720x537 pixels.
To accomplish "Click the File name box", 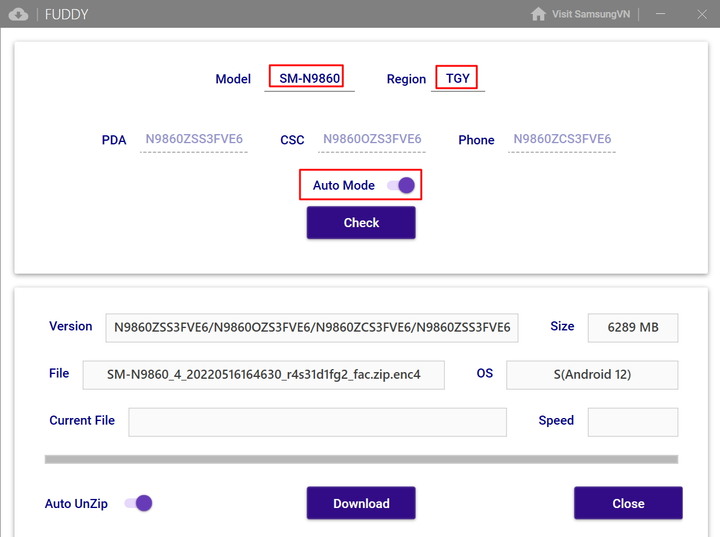I will pyautogui.click(x=264, y=375).
